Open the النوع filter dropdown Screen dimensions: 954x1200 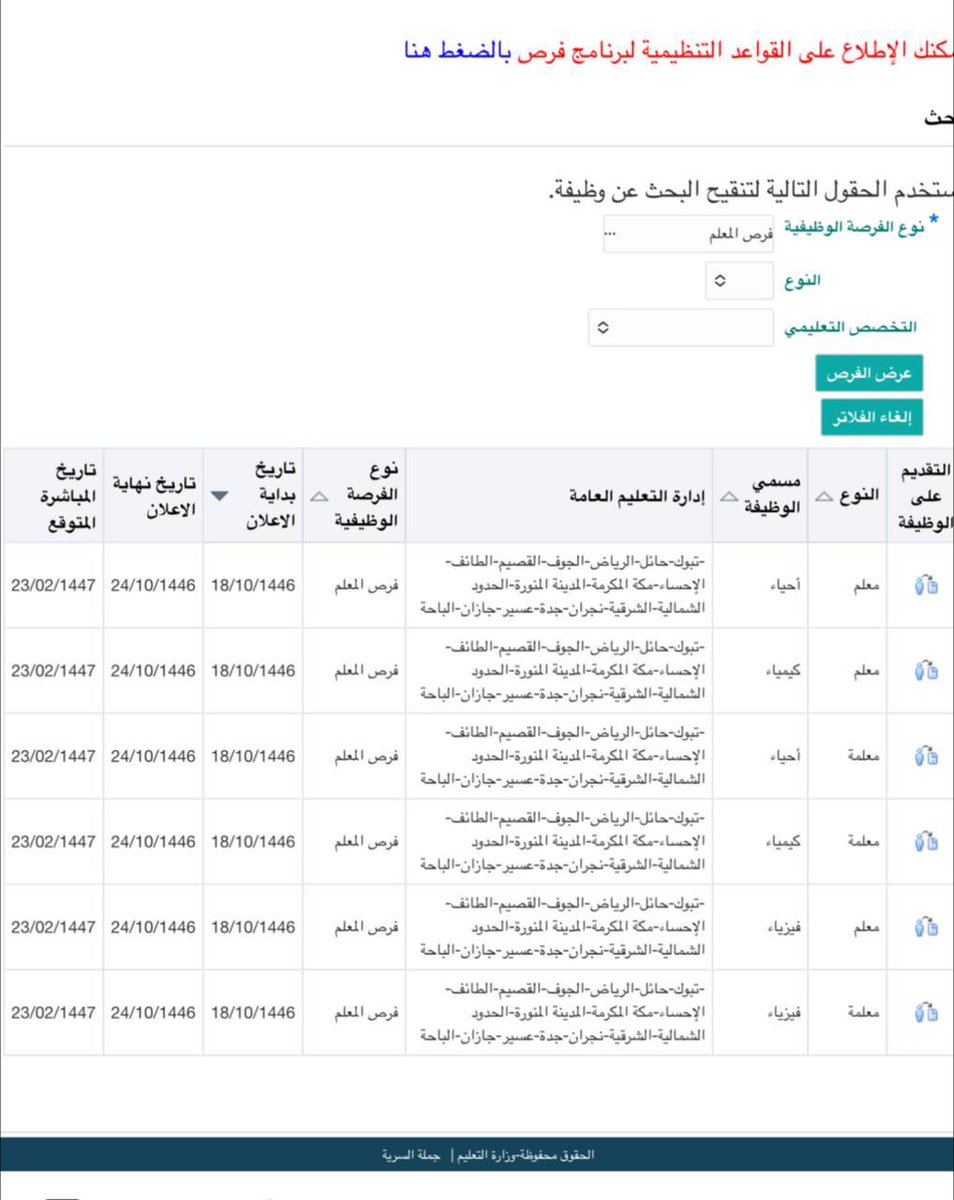[739, 281]
